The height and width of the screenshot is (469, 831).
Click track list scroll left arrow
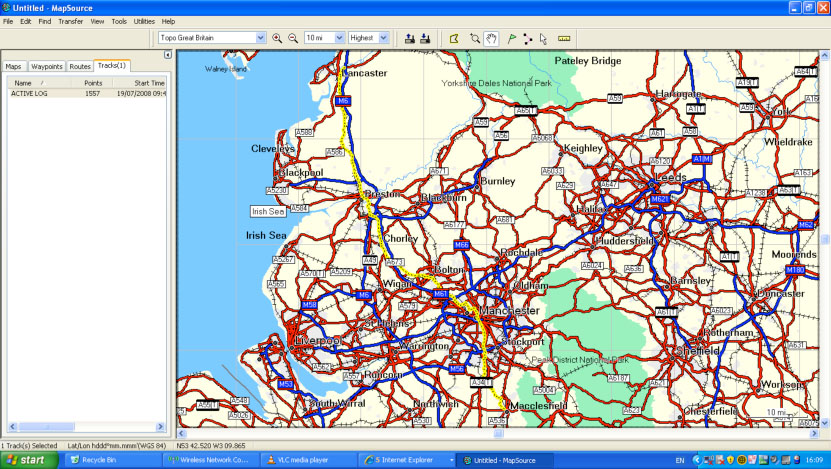[13, 427]
